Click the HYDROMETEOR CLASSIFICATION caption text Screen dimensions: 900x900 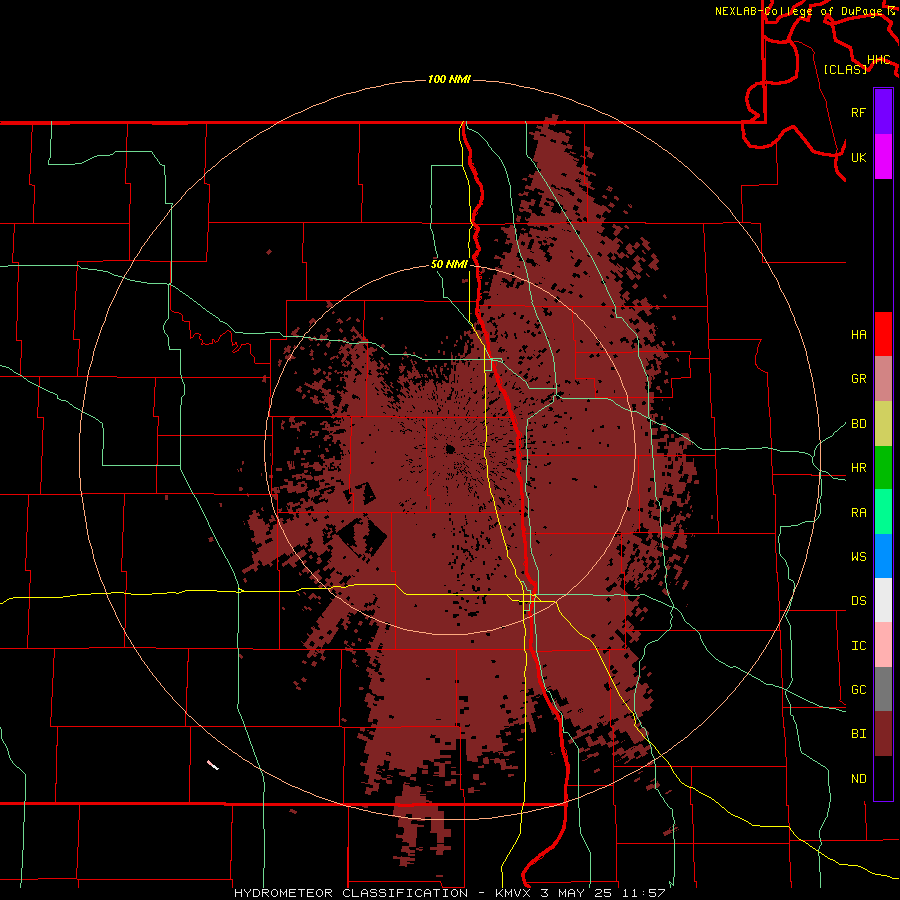tap(350, 893)
